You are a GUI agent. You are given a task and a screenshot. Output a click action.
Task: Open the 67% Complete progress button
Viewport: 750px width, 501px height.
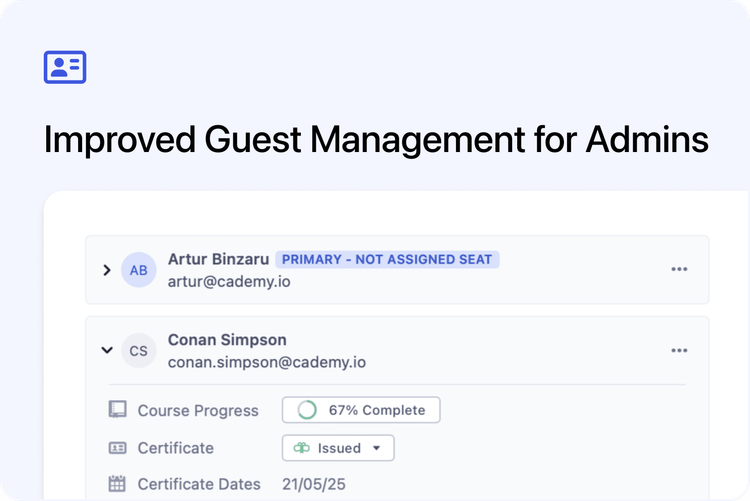point(361,410)
